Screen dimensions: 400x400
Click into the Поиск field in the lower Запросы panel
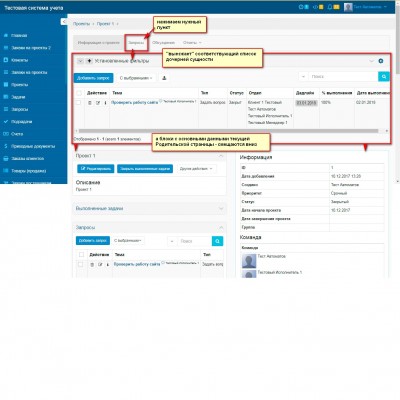click(194, 241)
